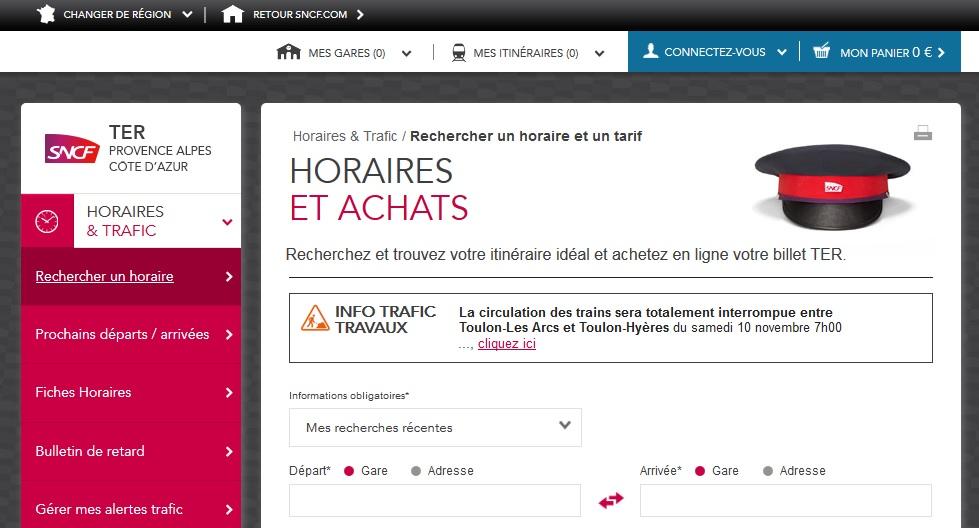This screenshot has height=528, width=979.
Task: Click the house icon for Retour SNCF.com
Action: coord(232,15)
